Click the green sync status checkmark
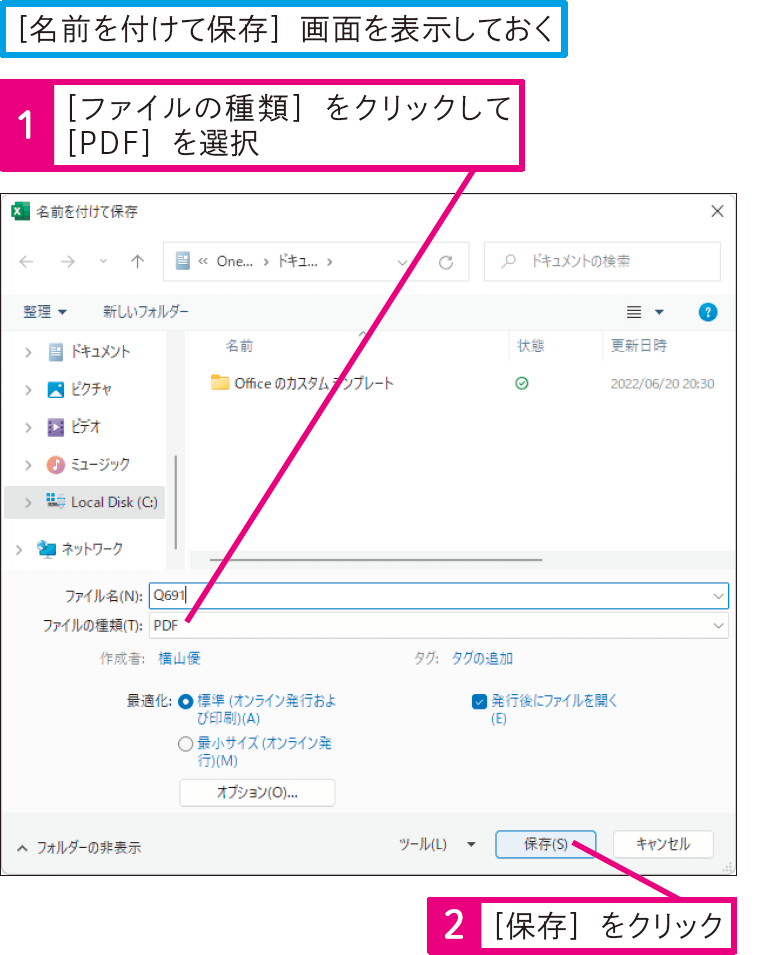Screen dimensions: 783x955 (x=522, y=384)
